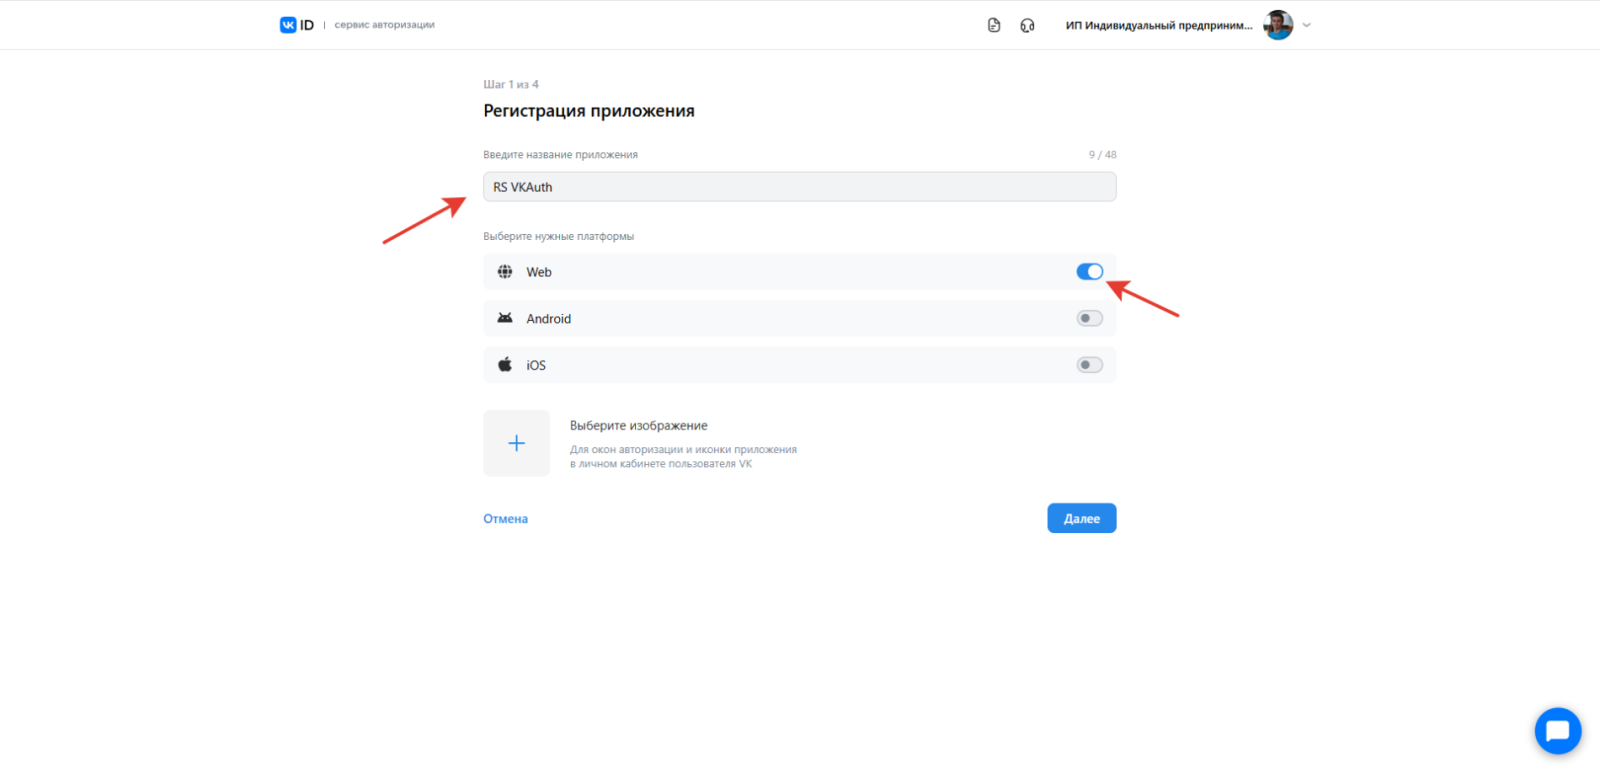Focus the application name input field
Viewport: 1600px width, 773px height.
point(799,187)
